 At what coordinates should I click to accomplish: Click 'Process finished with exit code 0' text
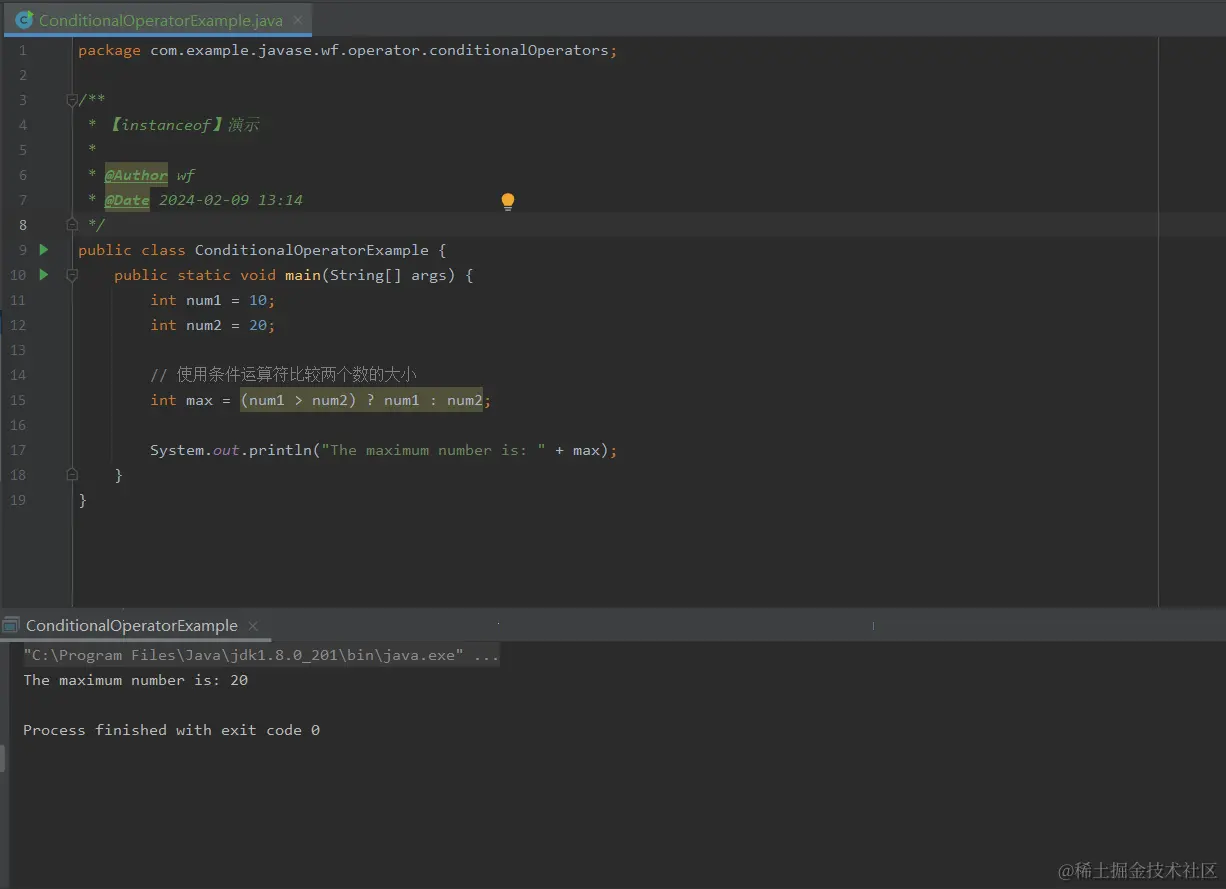coord(171,730)
